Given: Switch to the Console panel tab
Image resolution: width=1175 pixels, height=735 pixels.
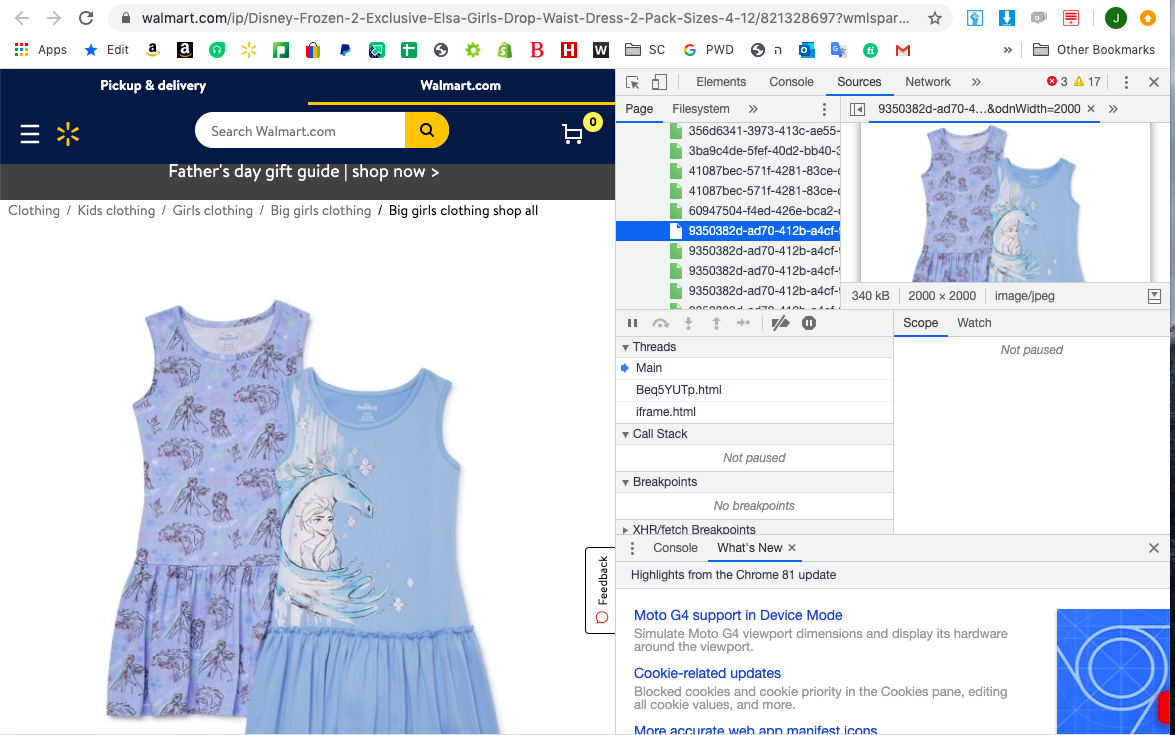Looking at the screenshot, I should [x=791, y=82].
